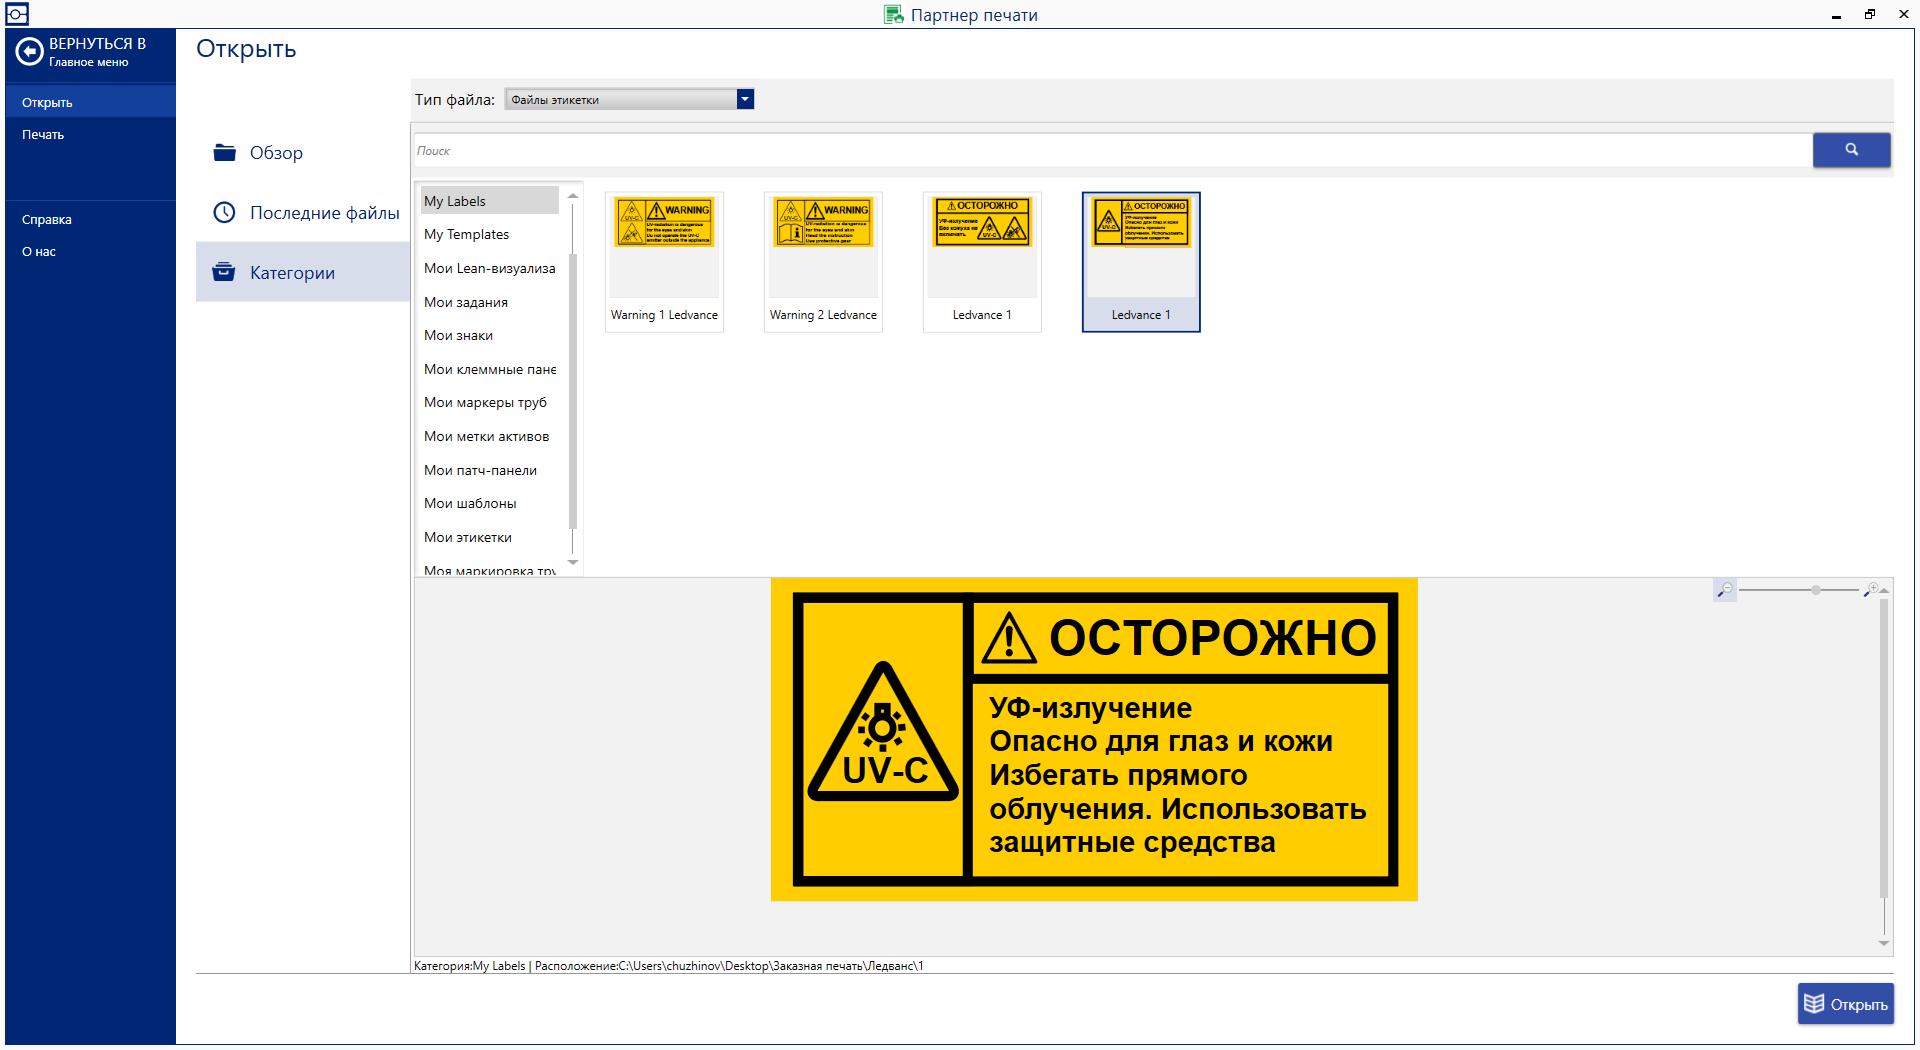Select the Мои знаки category
The width and height of the screenshot is (1920, 1050).
[x=458, y=335]
